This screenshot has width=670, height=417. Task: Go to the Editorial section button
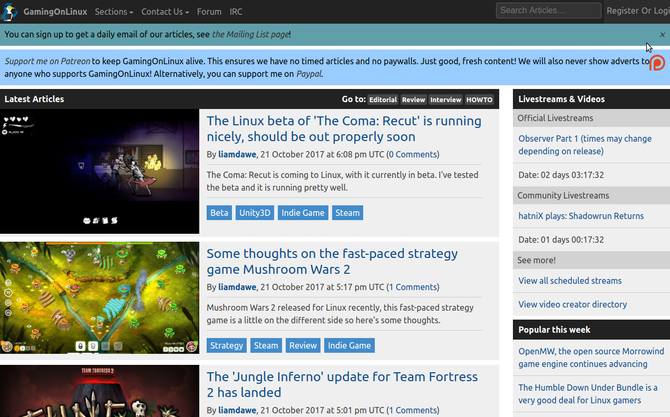383,100
